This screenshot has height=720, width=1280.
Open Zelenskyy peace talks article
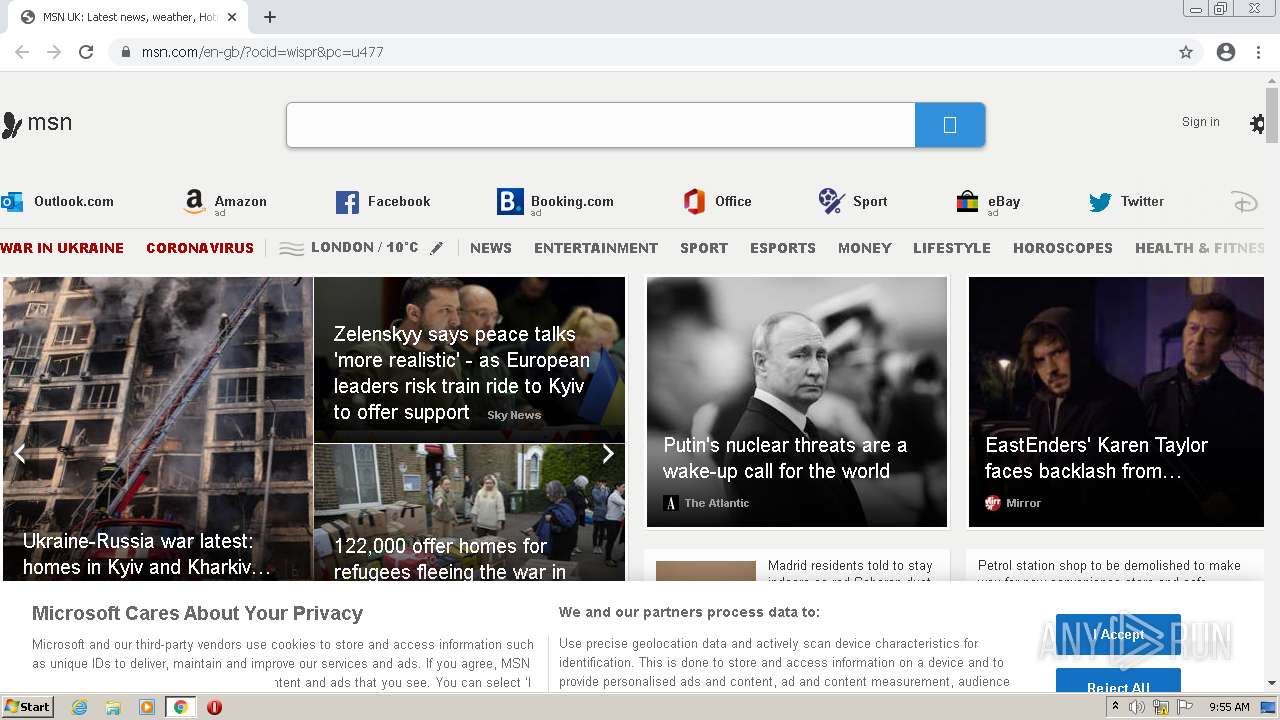[469, 360]
